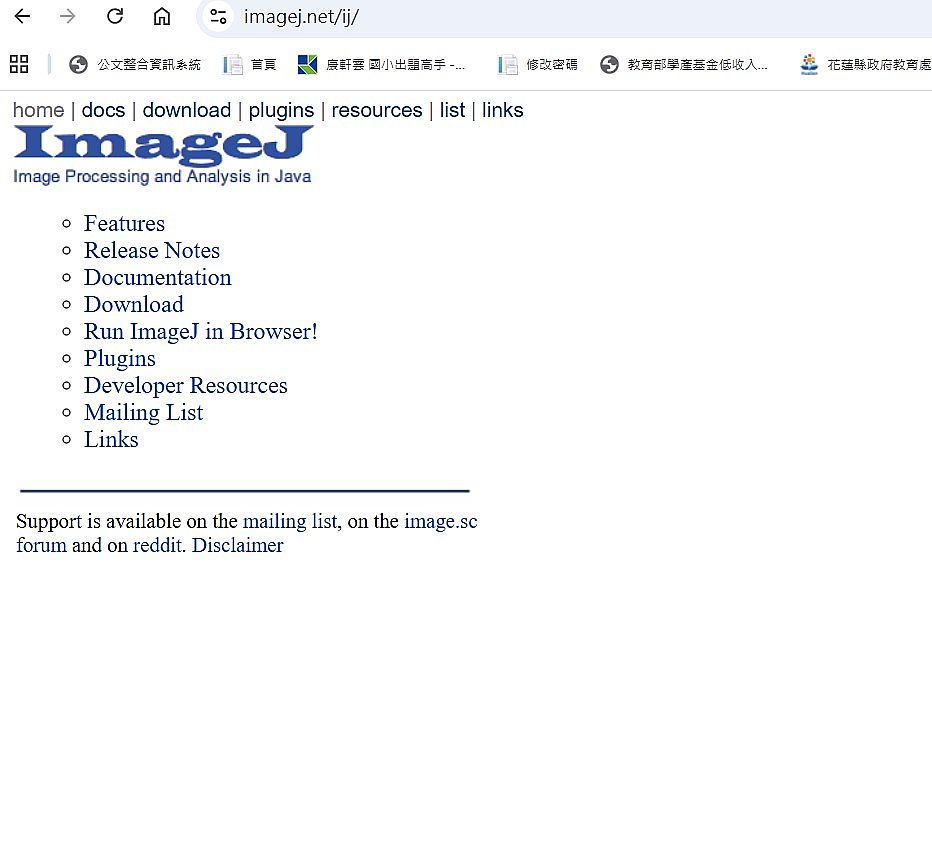Open 'resources' from the top navigation
Image resolution: width=932 pixels, height=866 pixels.
pyautogui.click(x=376, y=110)
